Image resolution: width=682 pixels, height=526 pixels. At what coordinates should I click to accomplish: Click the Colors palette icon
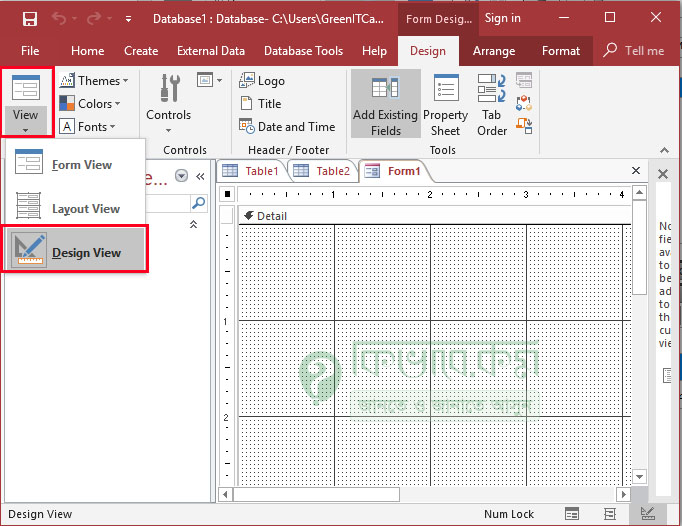click(67, 104)
